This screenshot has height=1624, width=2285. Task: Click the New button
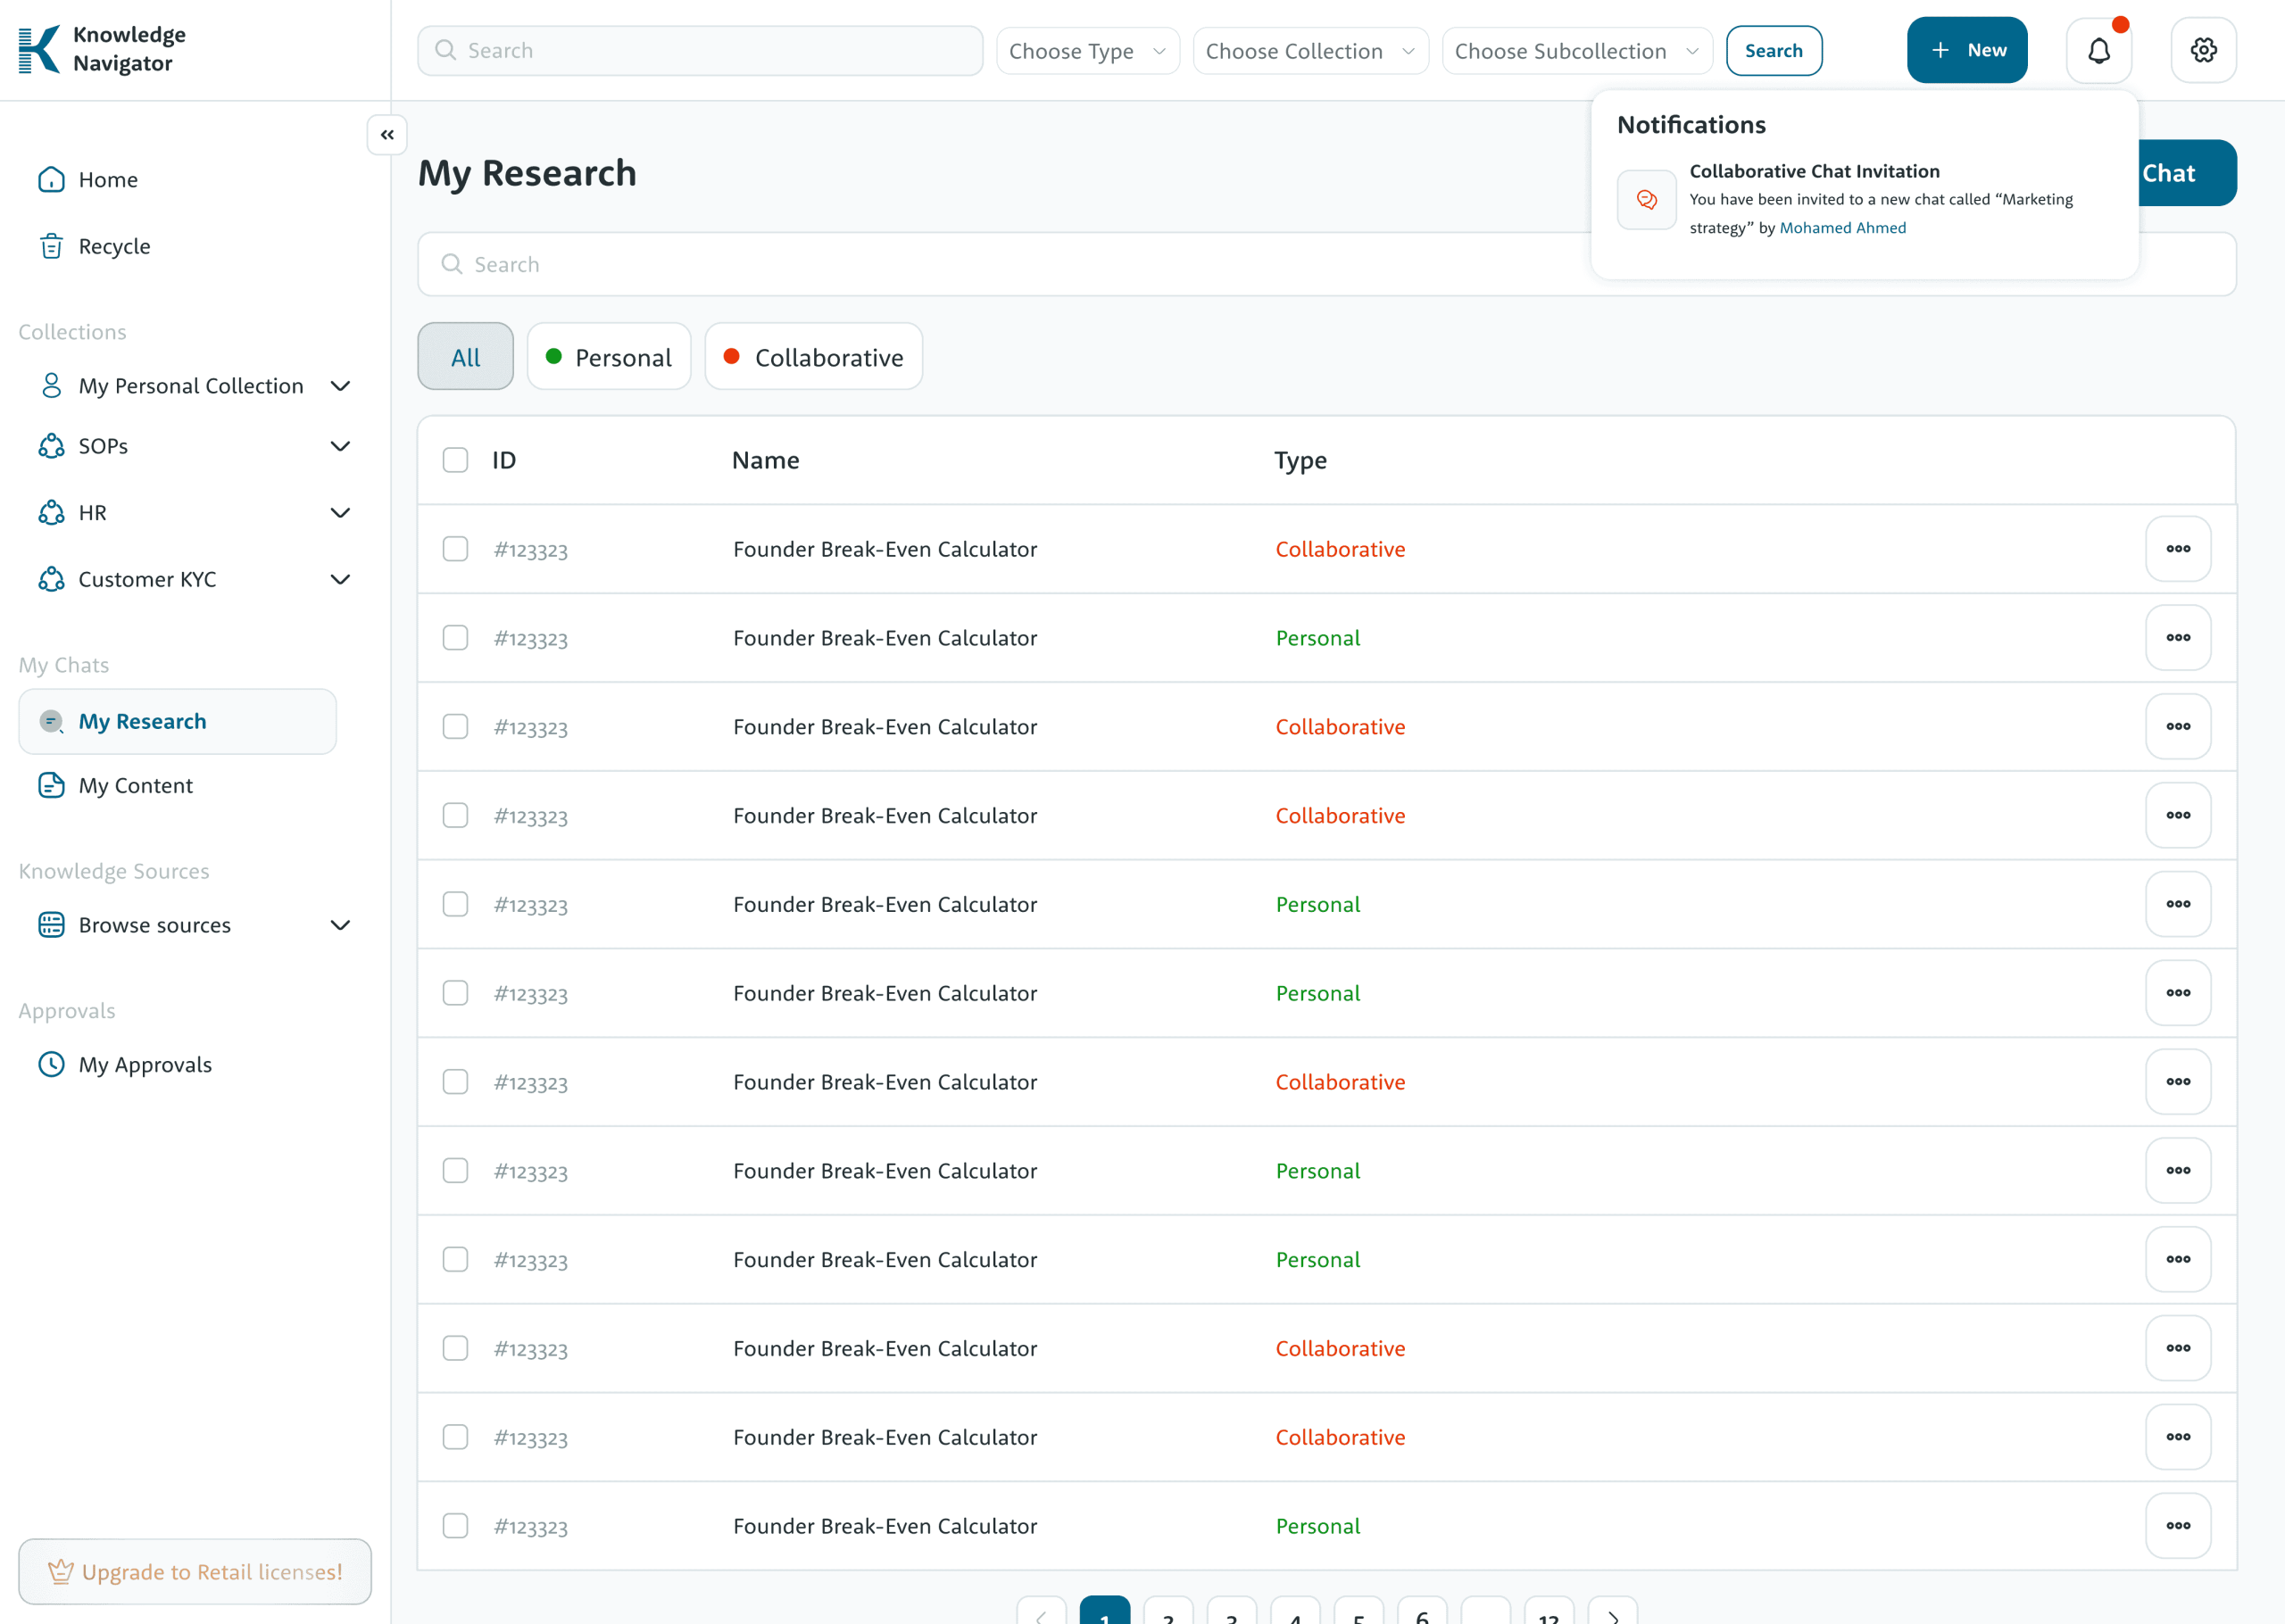1966,50
